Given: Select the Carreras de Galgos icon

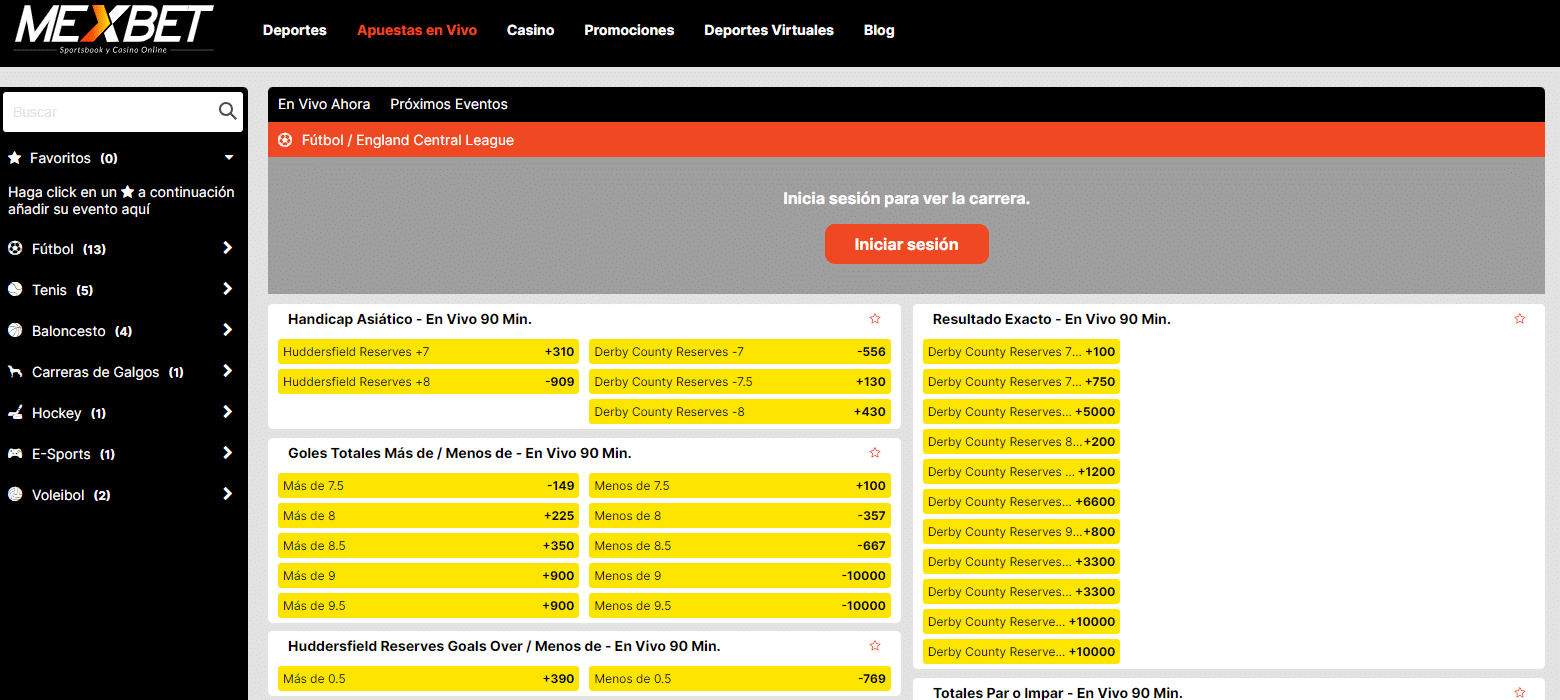Looking at the screenshot, I should (x=14, y=371).
